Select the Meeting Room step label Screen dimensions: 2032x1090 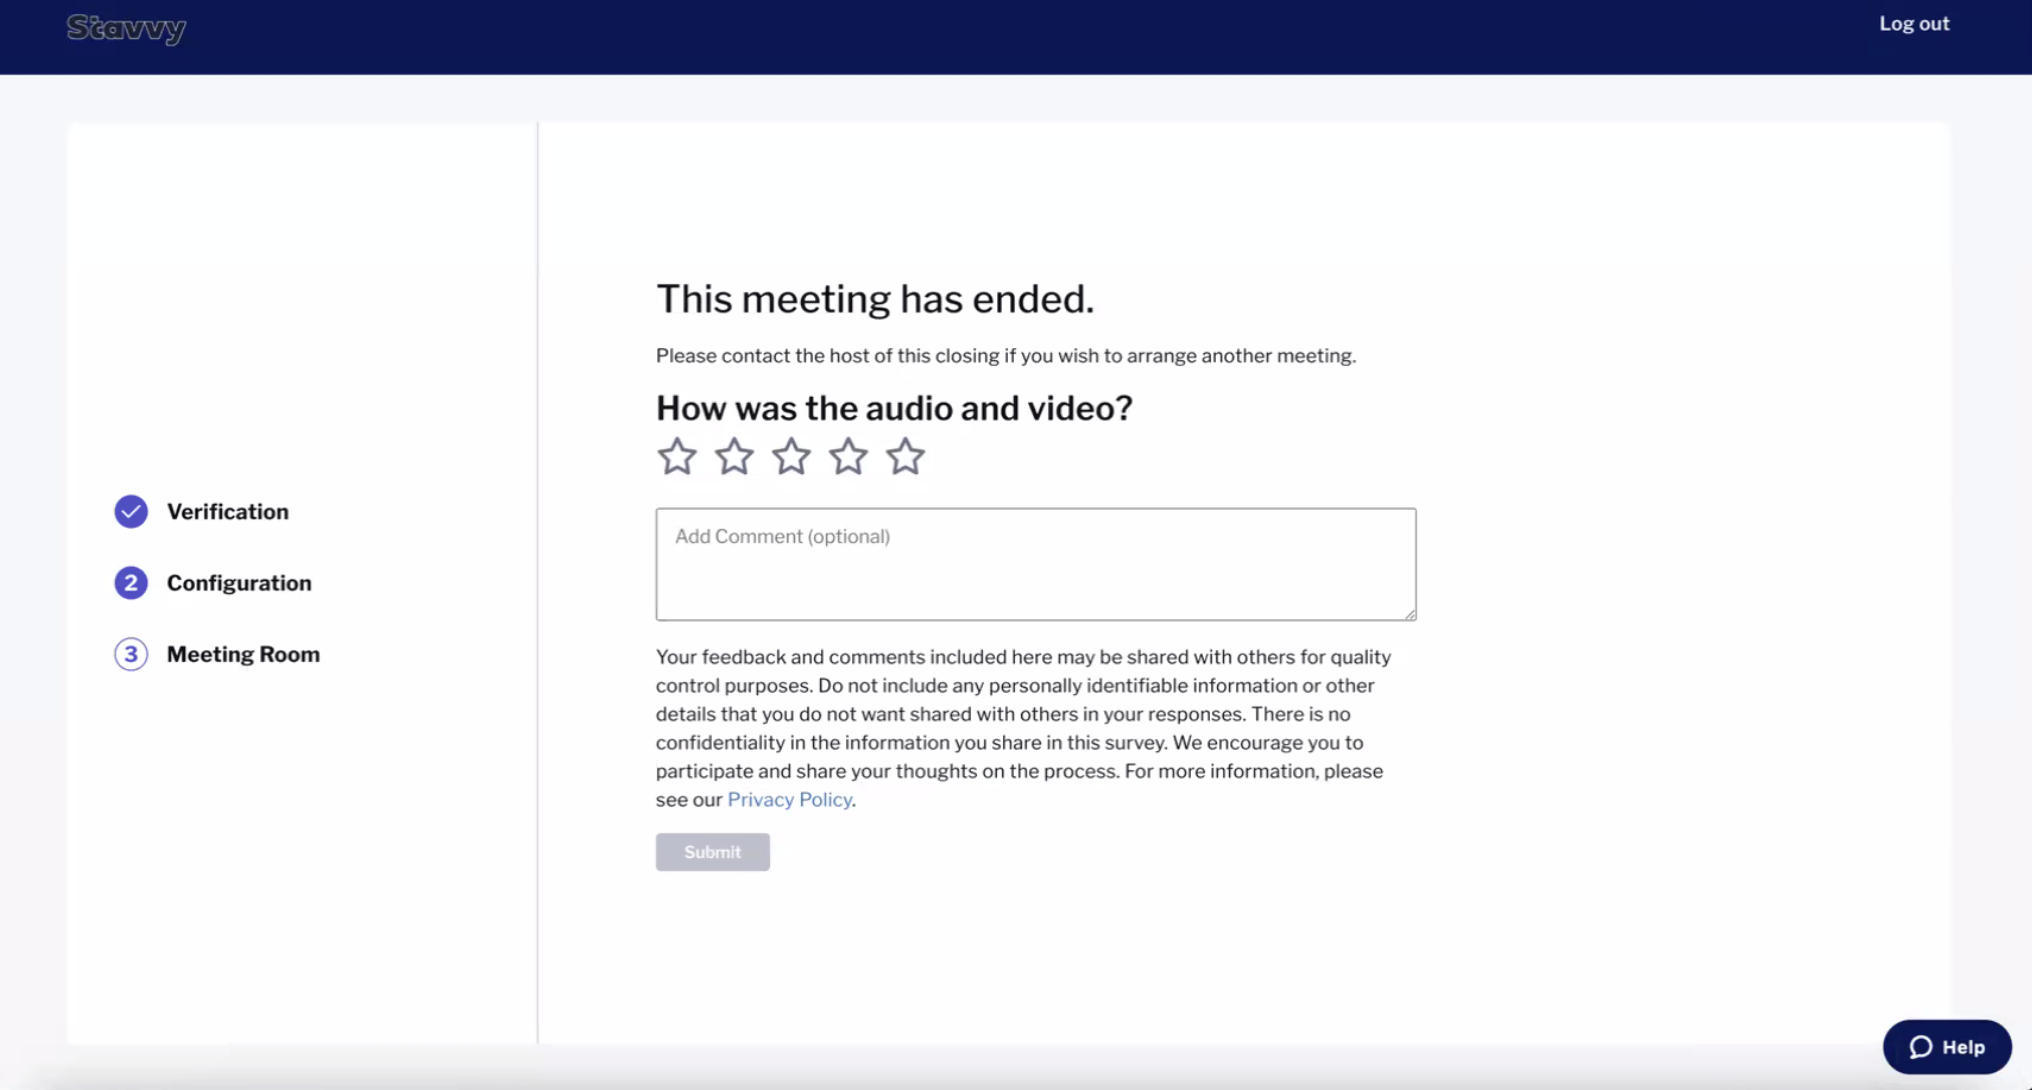click(x=243, y=654)
